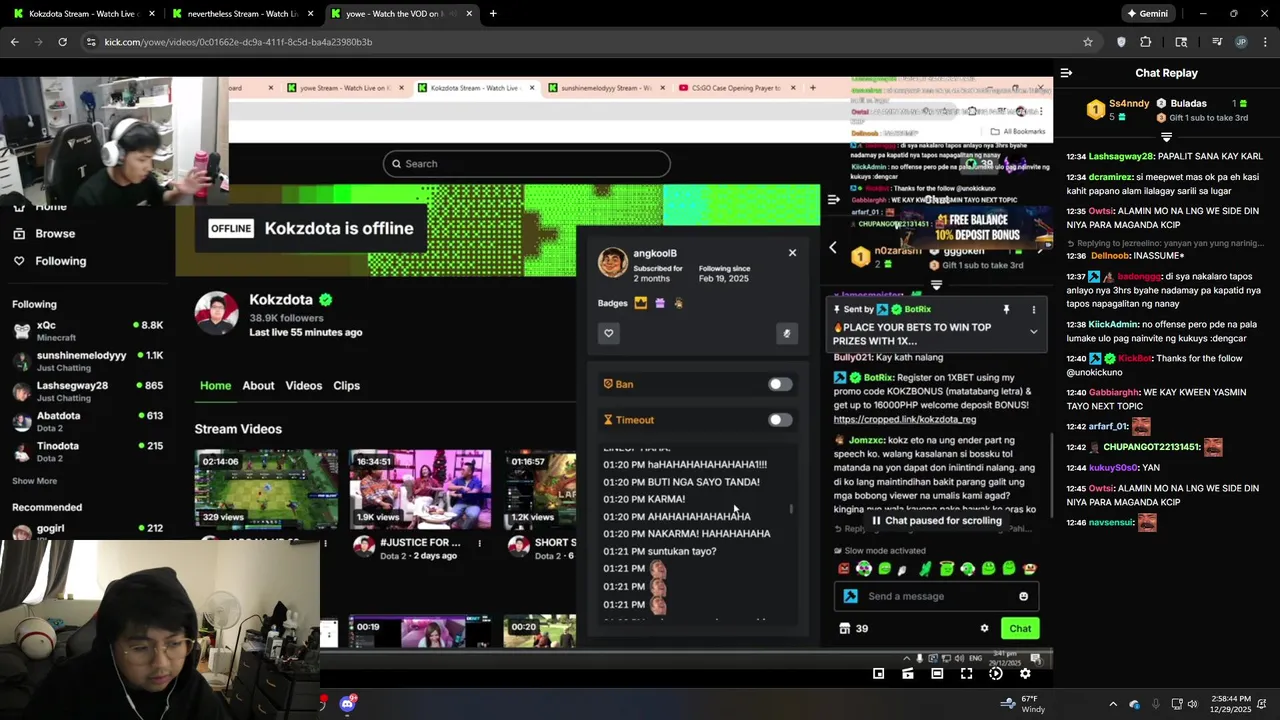Expand Show more in Following list
The height and width of the screenshot is (720, 1280).
[x=34, y=481]
